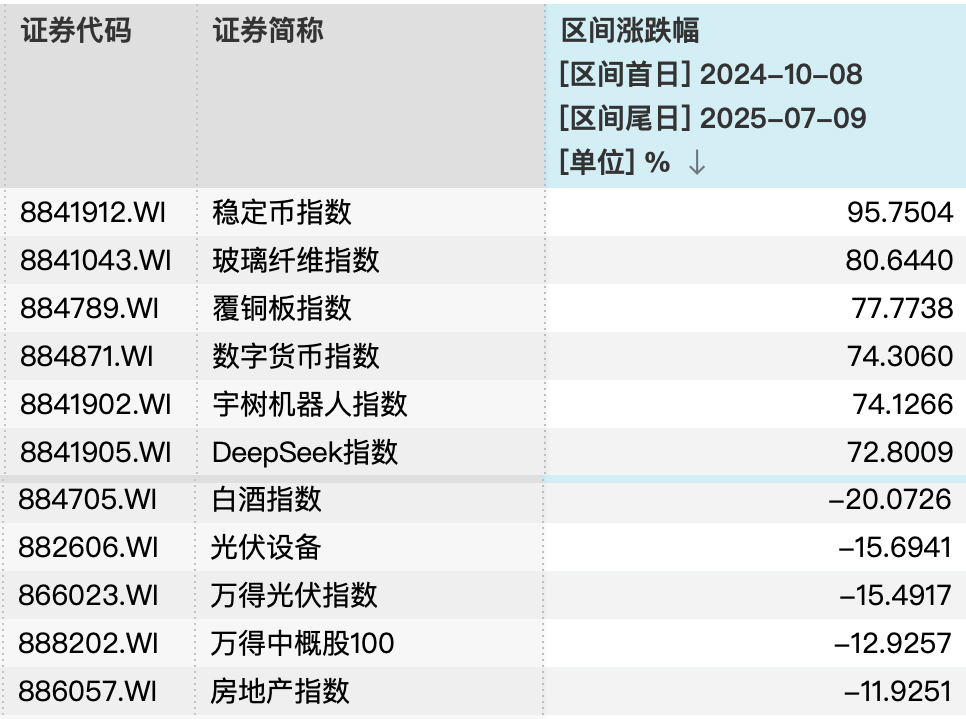966x719 pixels.
Task: Click the [区间尾日] 2025-07-09 header text
Action: [x=713, y=118]
